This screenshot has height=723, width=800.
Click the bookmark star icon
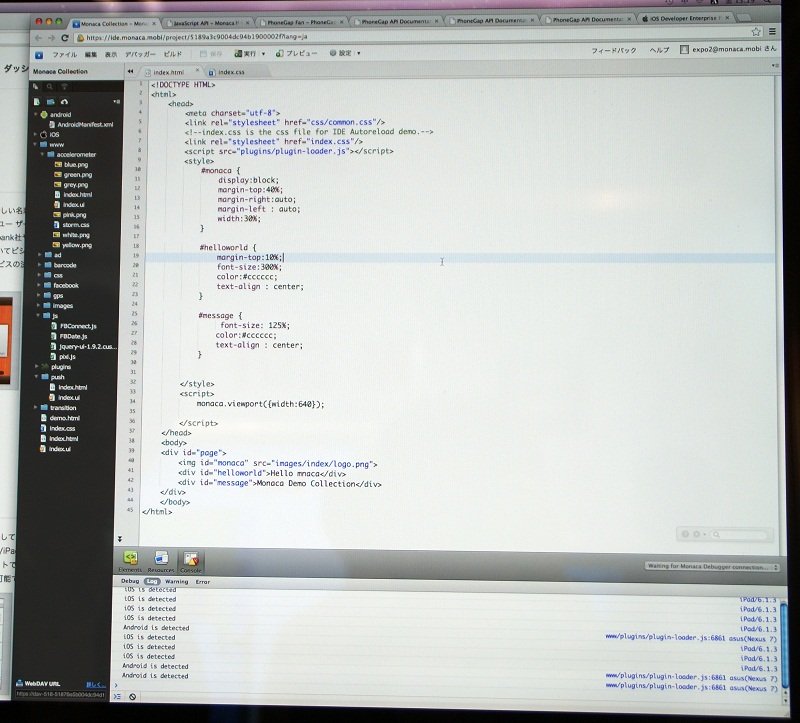(x=756, y=32)
